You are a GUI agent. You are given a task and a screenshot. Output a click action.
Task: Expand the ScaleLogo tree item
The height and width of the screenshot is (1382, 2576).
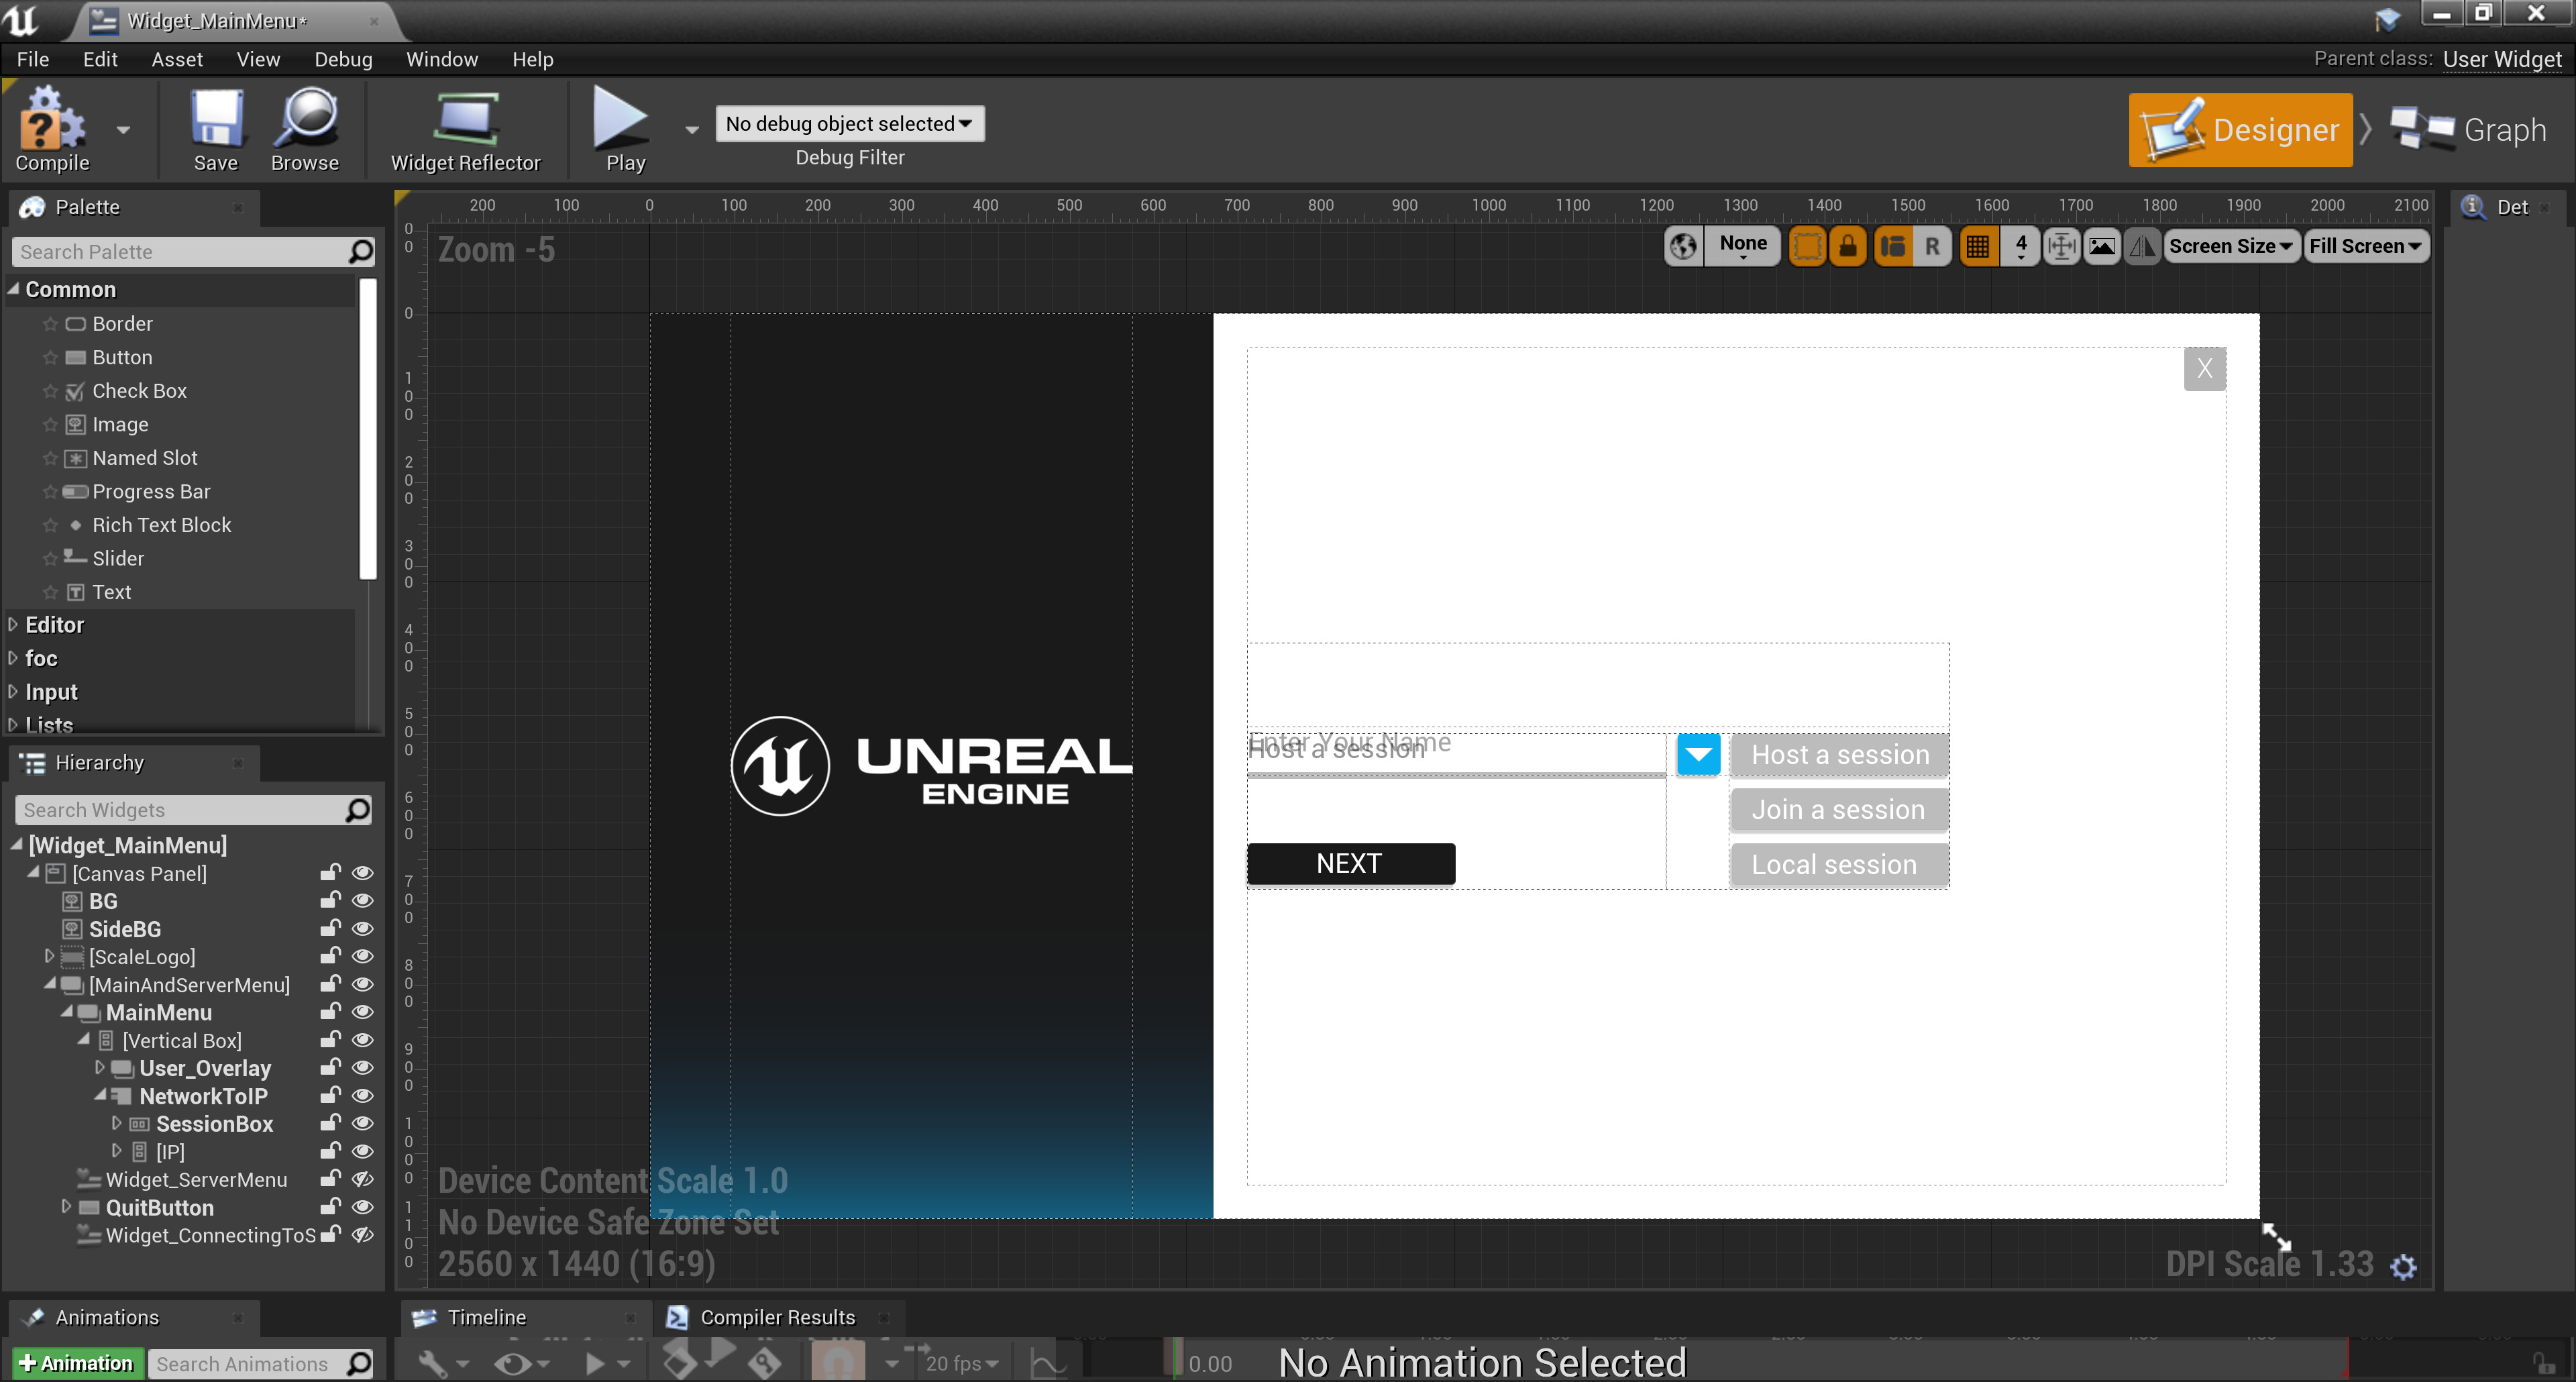[49, 956]
